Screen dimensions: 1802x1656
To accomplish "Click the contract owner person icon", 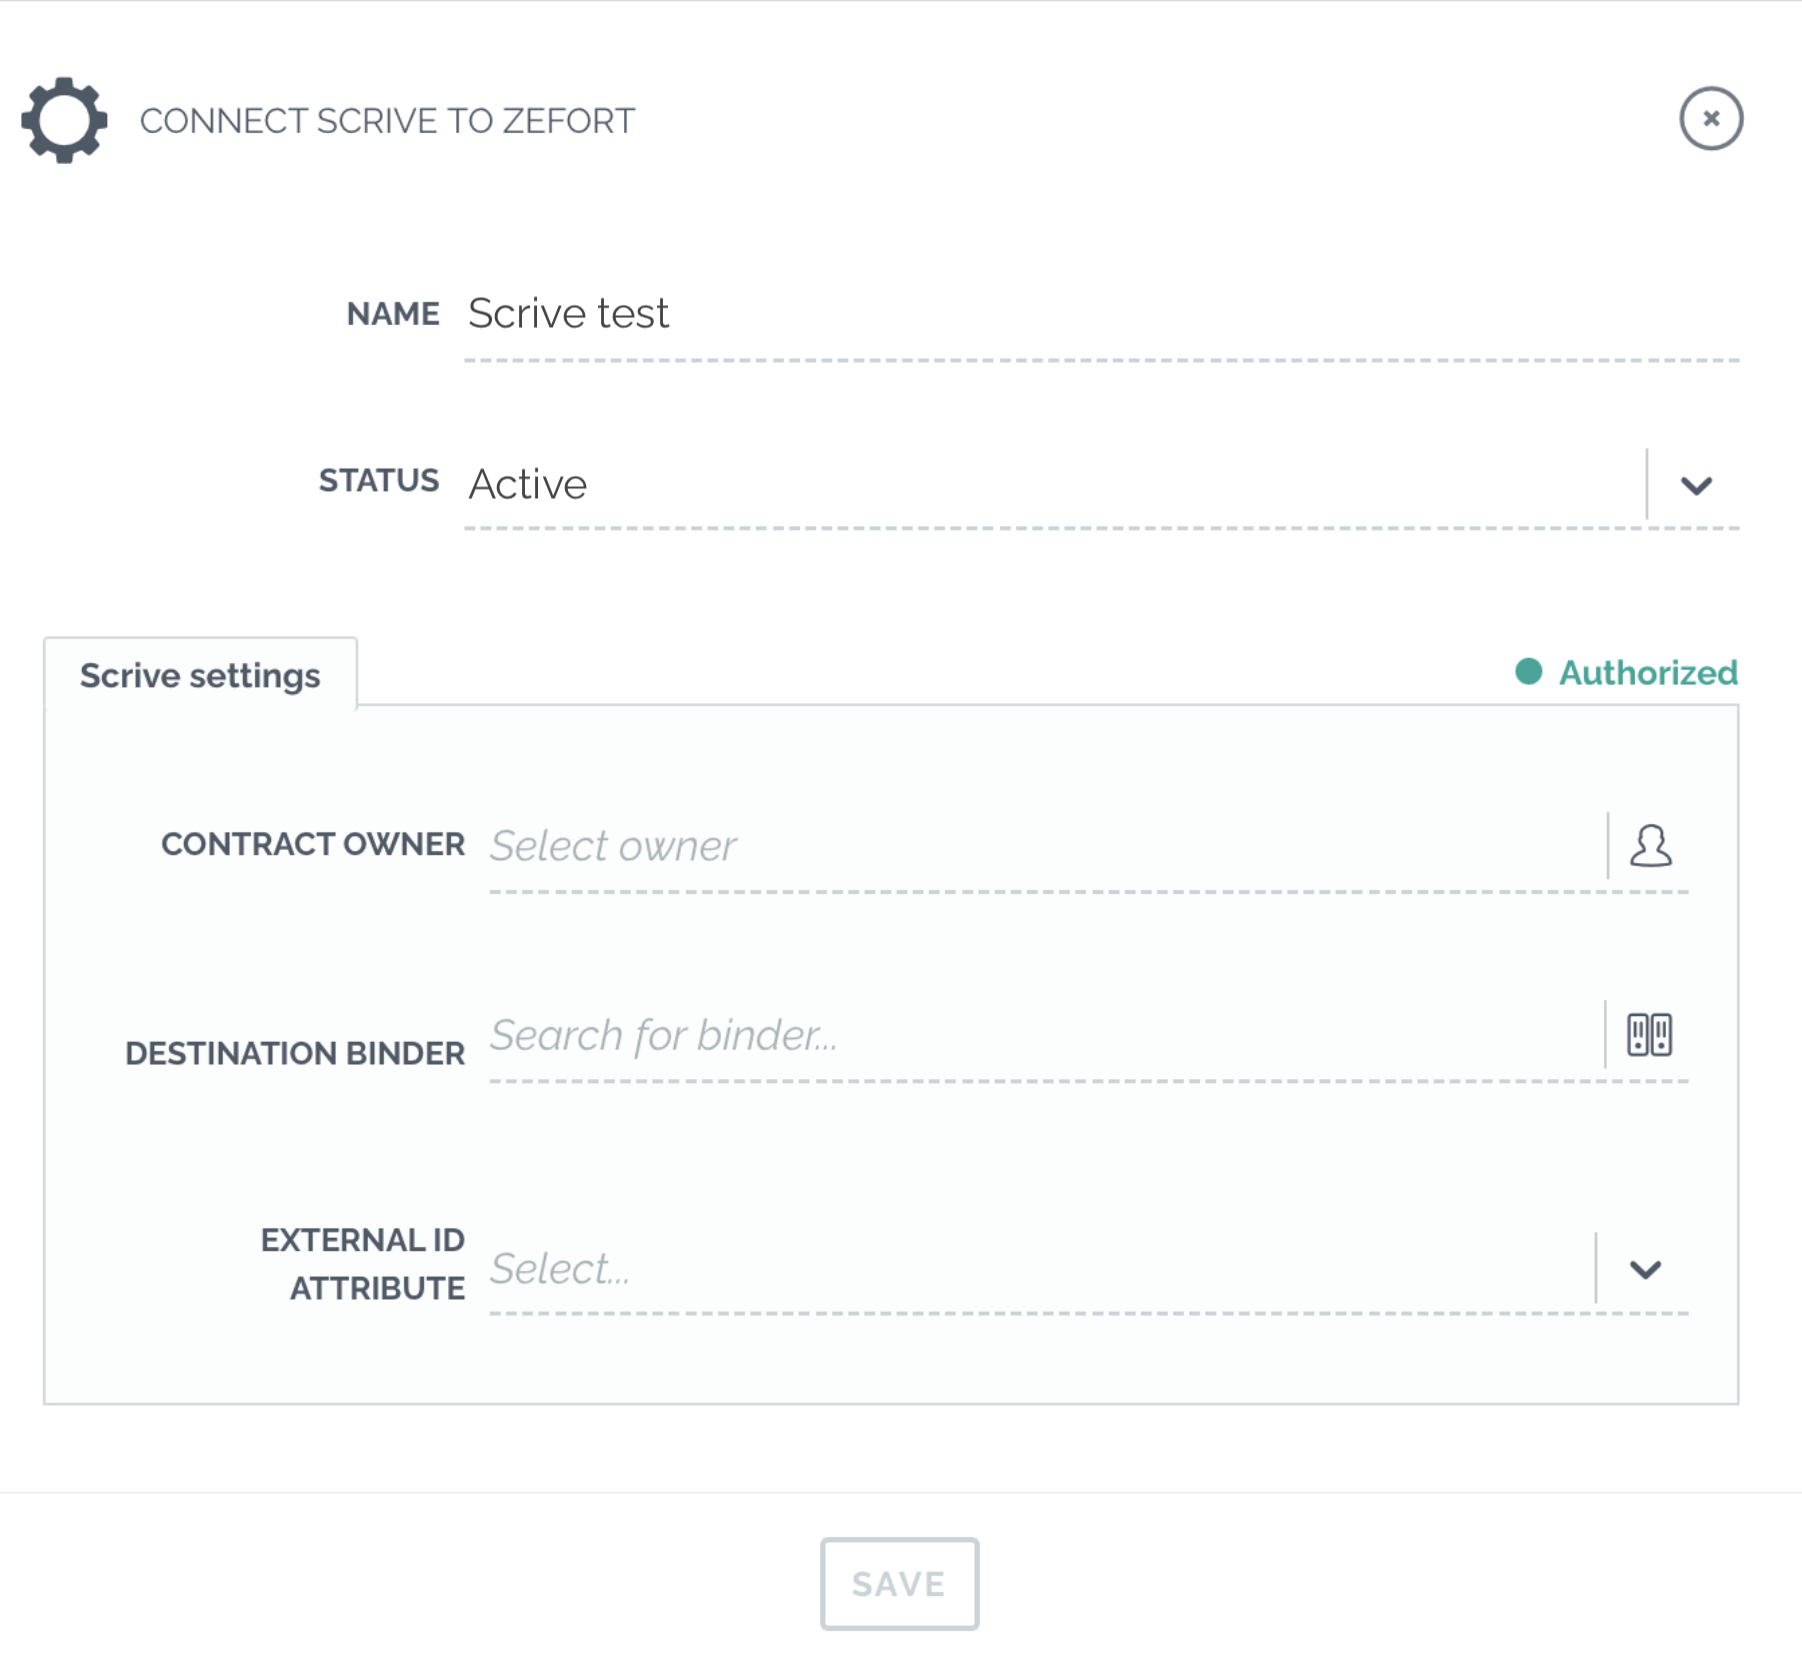I will click(x=1650, y=846).
